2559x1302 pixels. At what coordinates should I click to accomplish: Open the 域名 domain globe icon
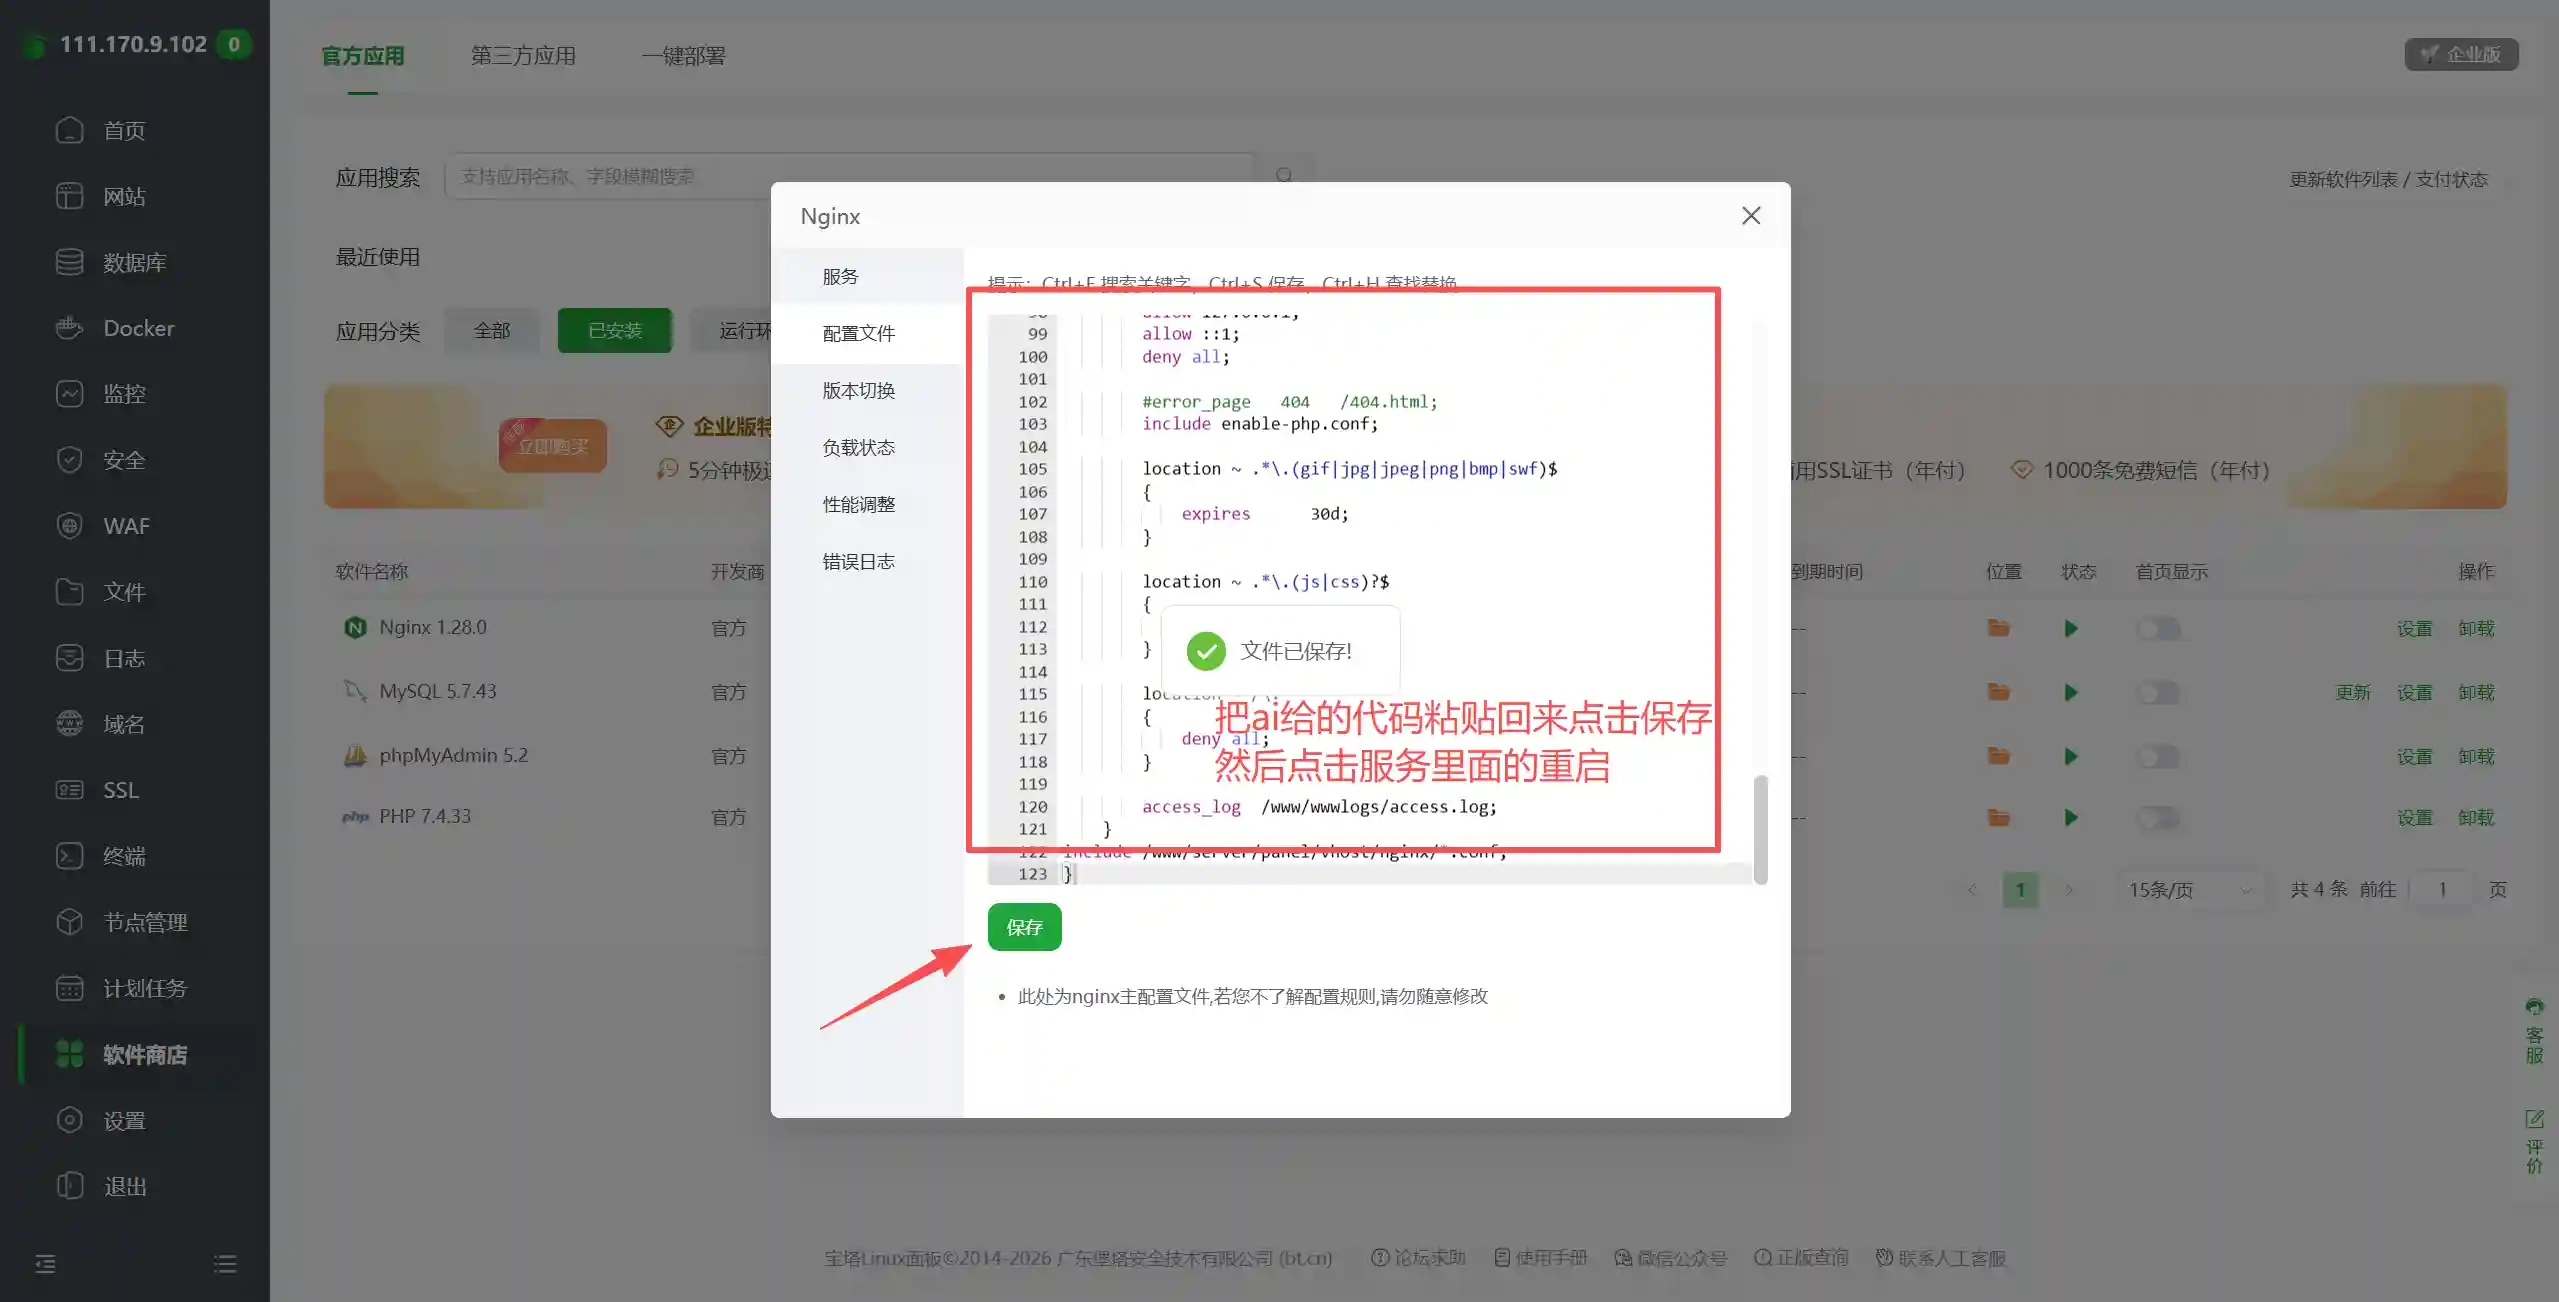pyautogui.click(x=69, y=724)
